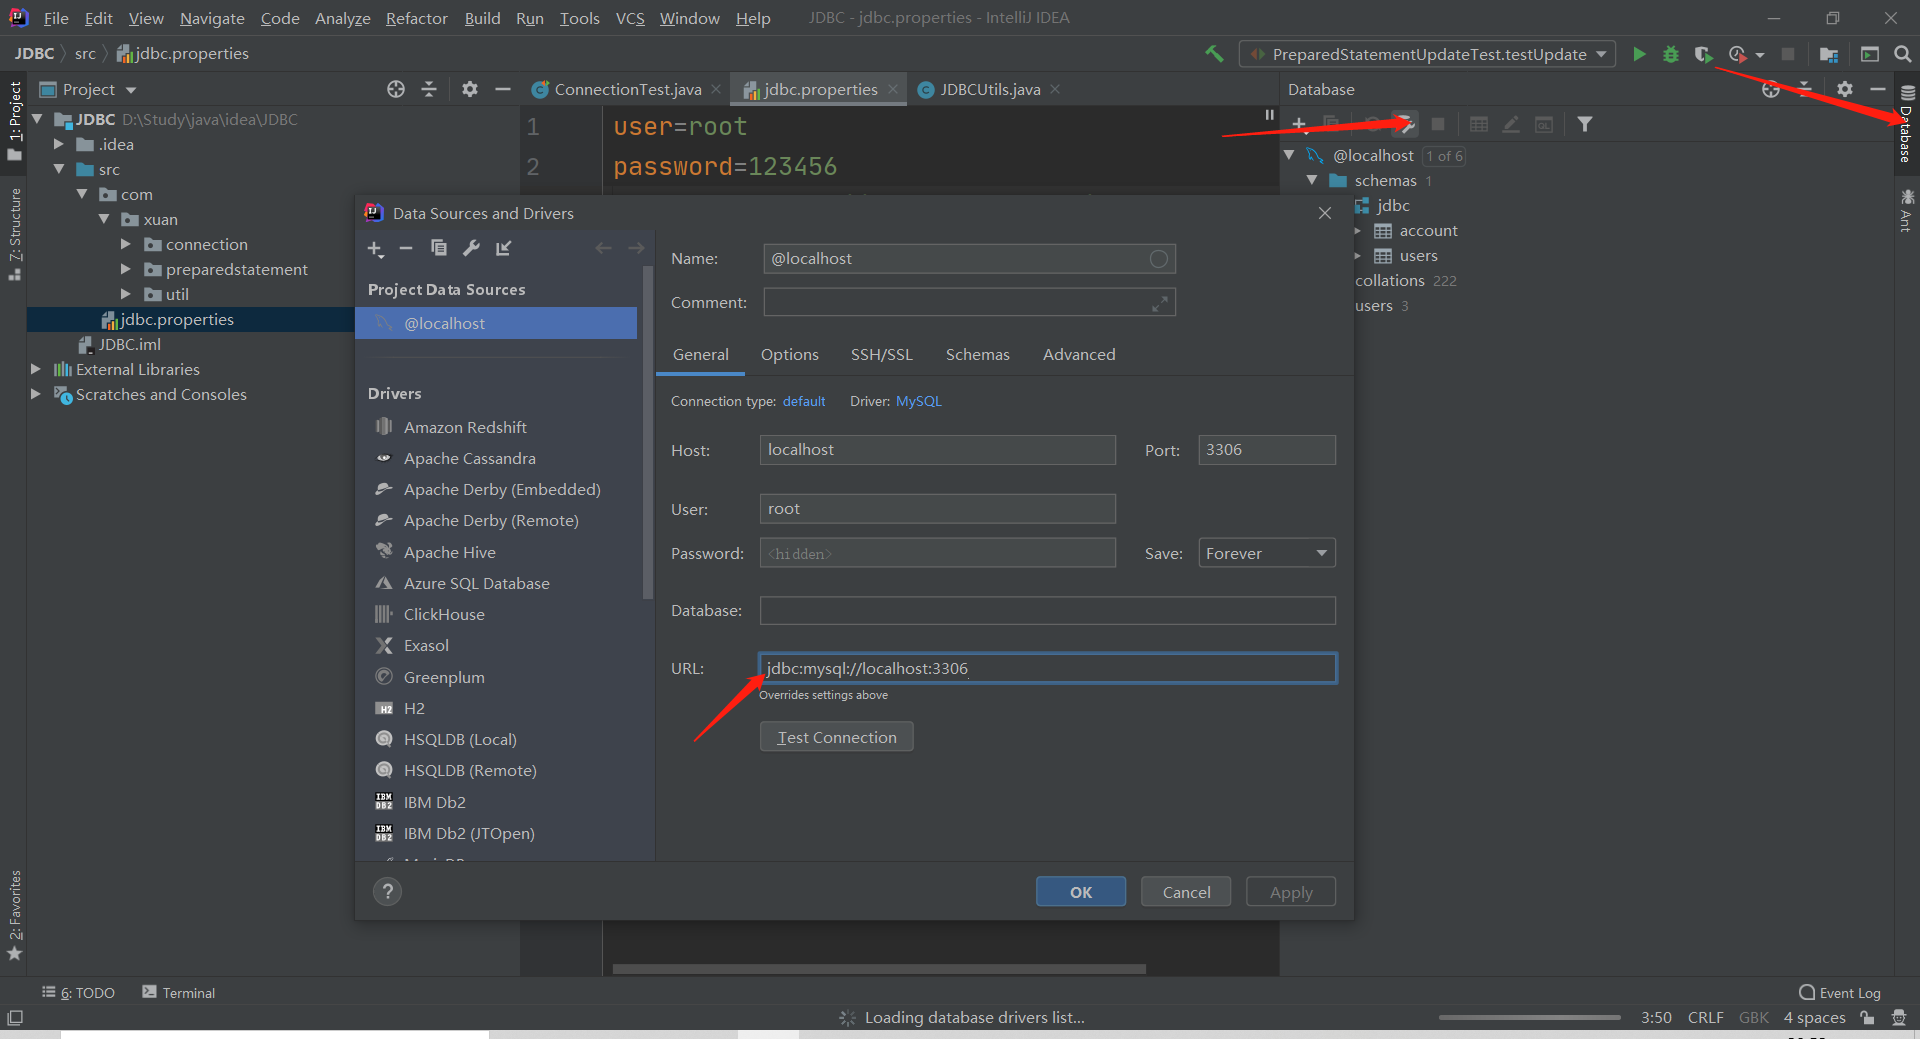1920x1039 pixels.
Task: Remove selected data source with minus icon
Action: coord(406,248)
